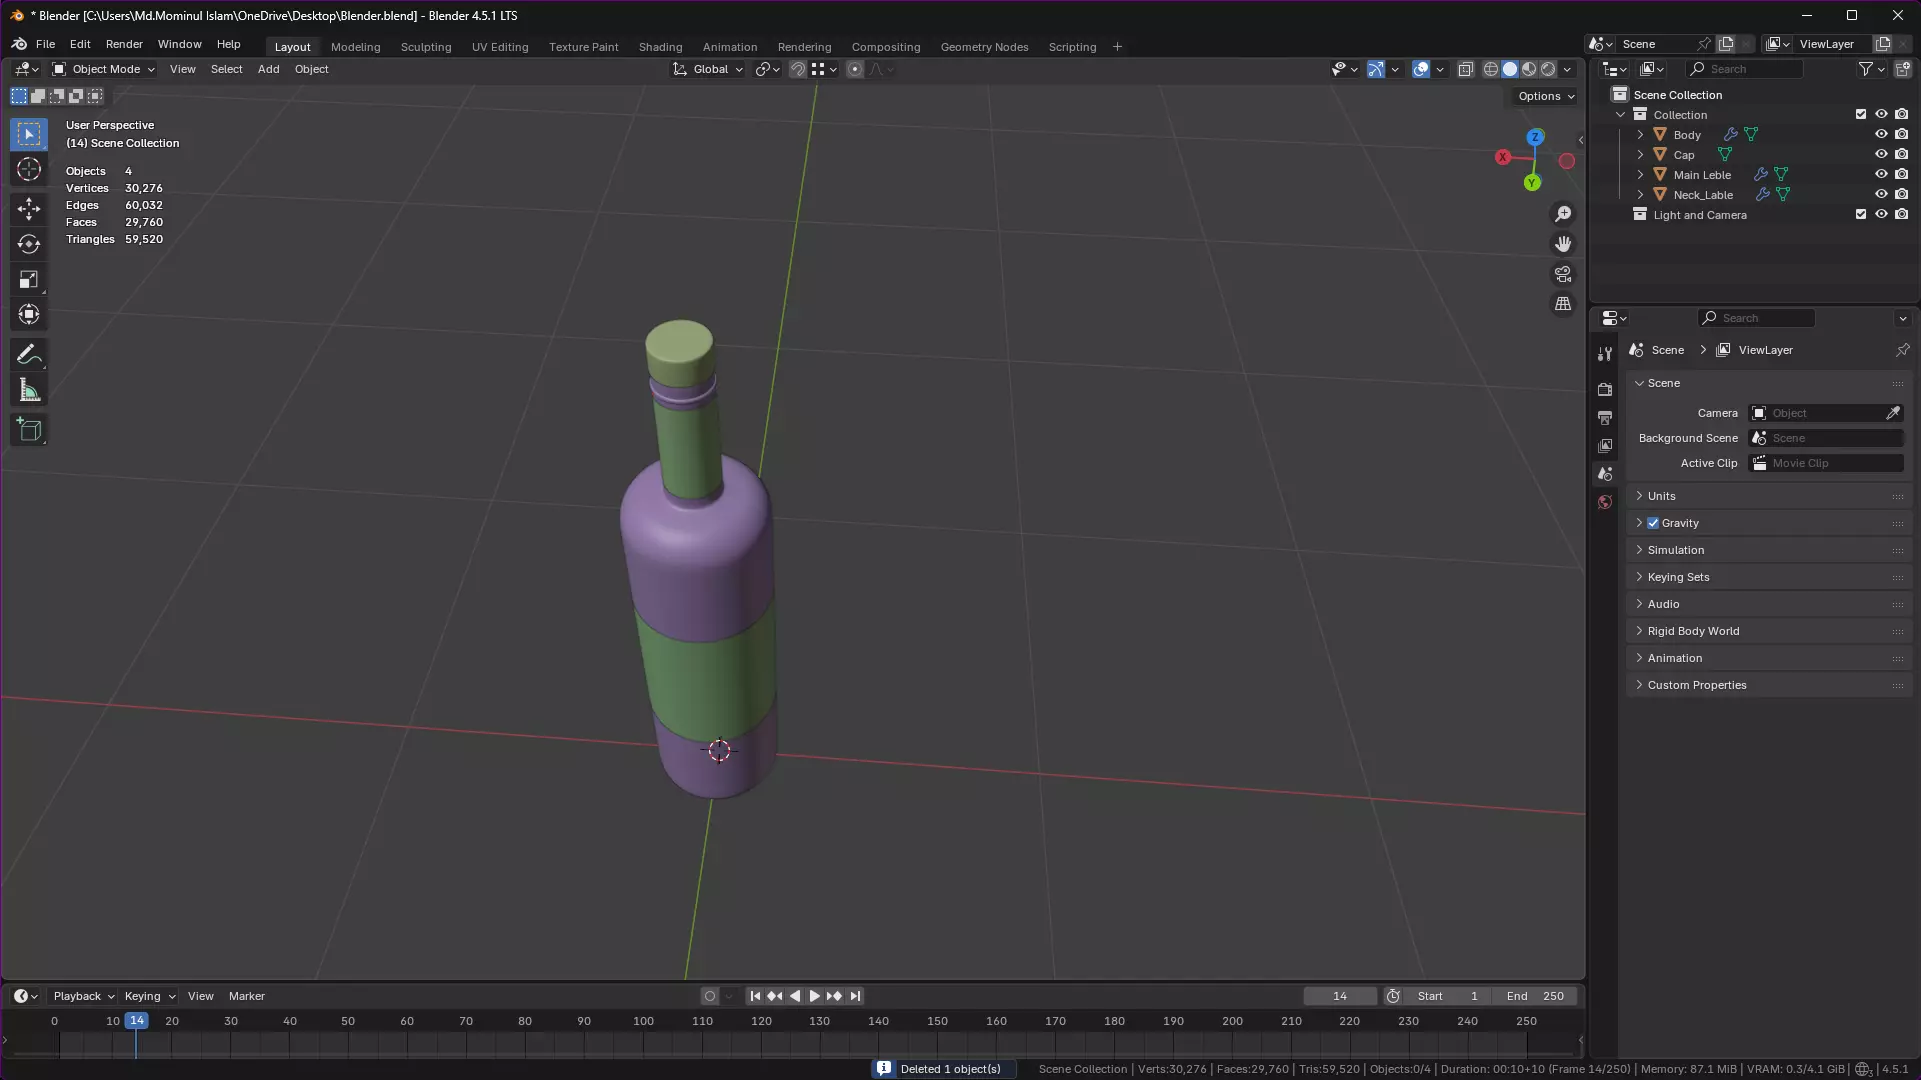Select the Measure ruler tool
The height and width of the screenshot is (1080, 1921).
click(x=29, y=391)
